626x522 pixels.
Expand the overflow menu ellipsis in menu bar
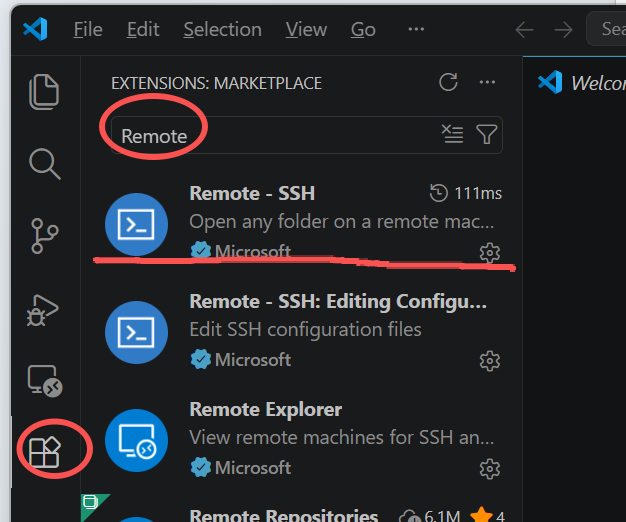pyautogui.click(x=416, y=29)
